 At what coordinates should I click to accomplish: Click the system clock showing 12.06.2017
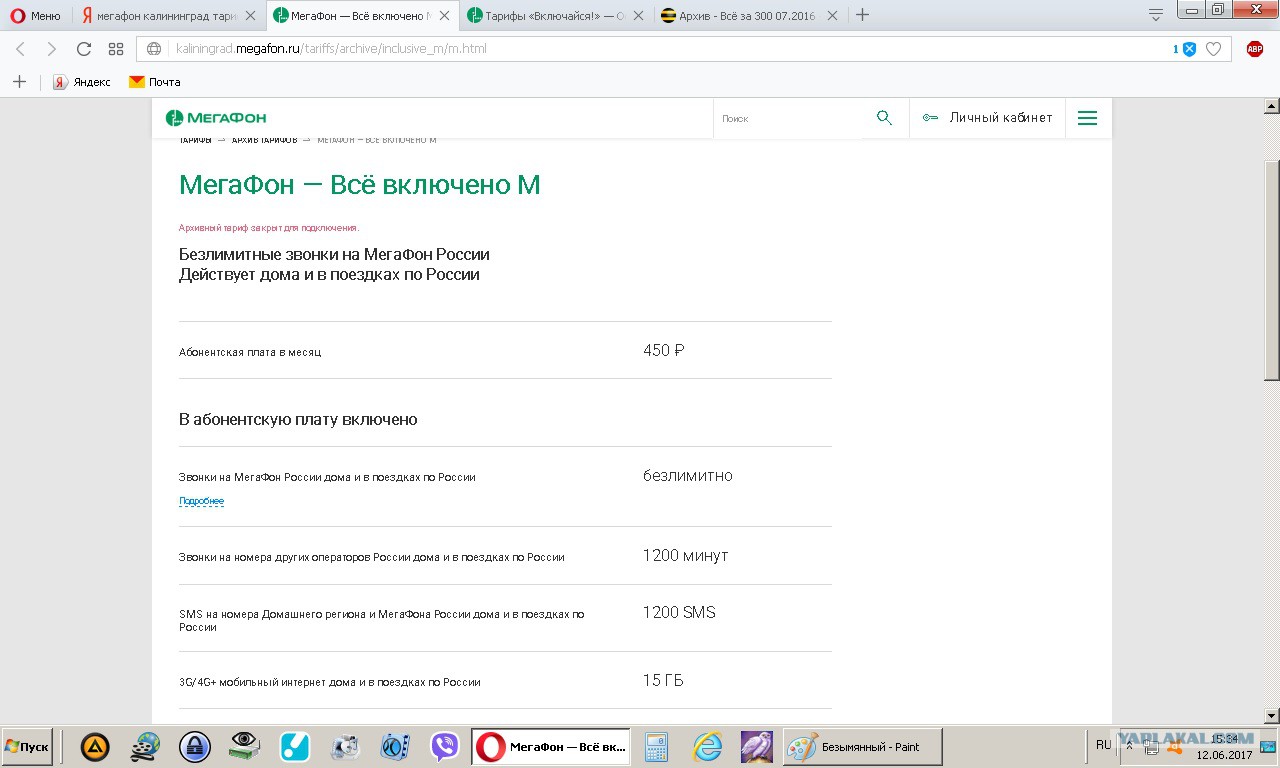click(x=1224, y=747)
